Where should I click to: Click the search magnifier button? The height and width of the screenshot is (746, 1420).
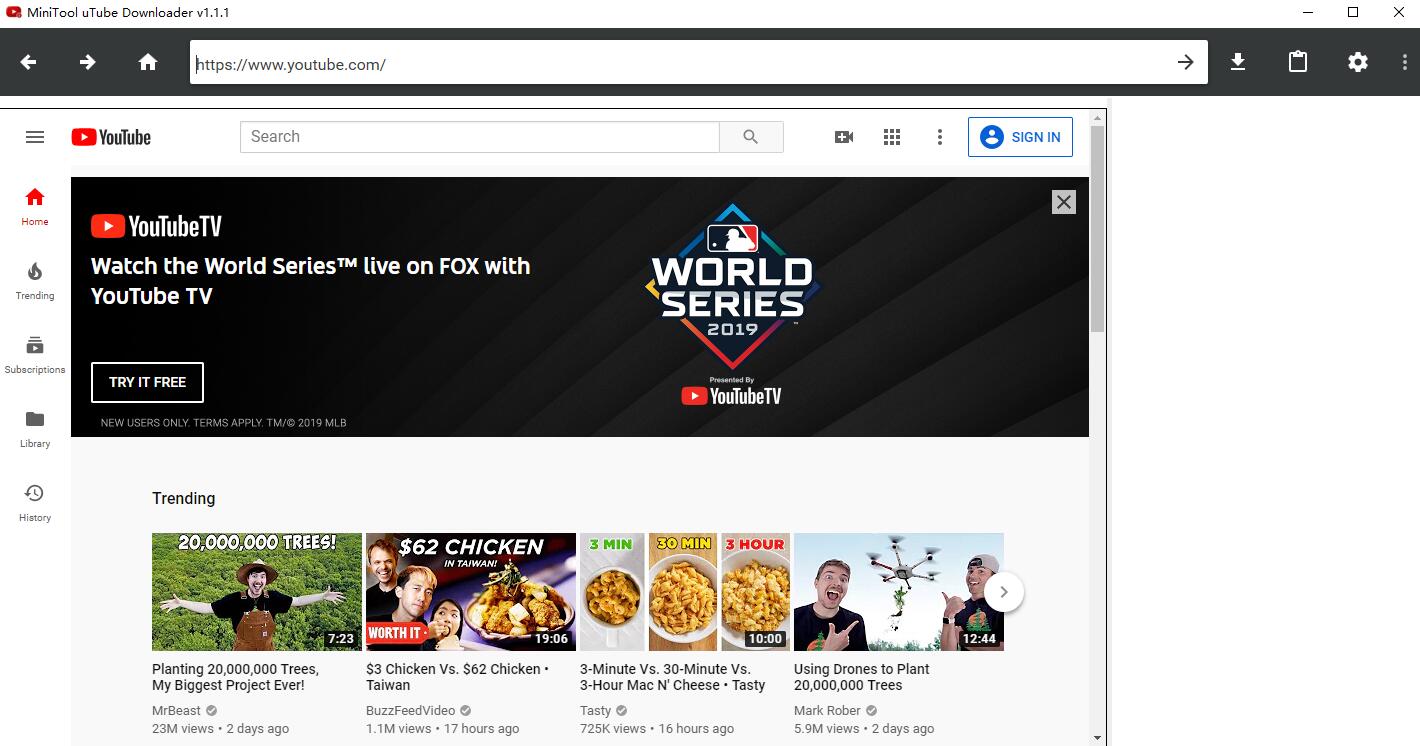pyautogui.click(x=751, y=137)
